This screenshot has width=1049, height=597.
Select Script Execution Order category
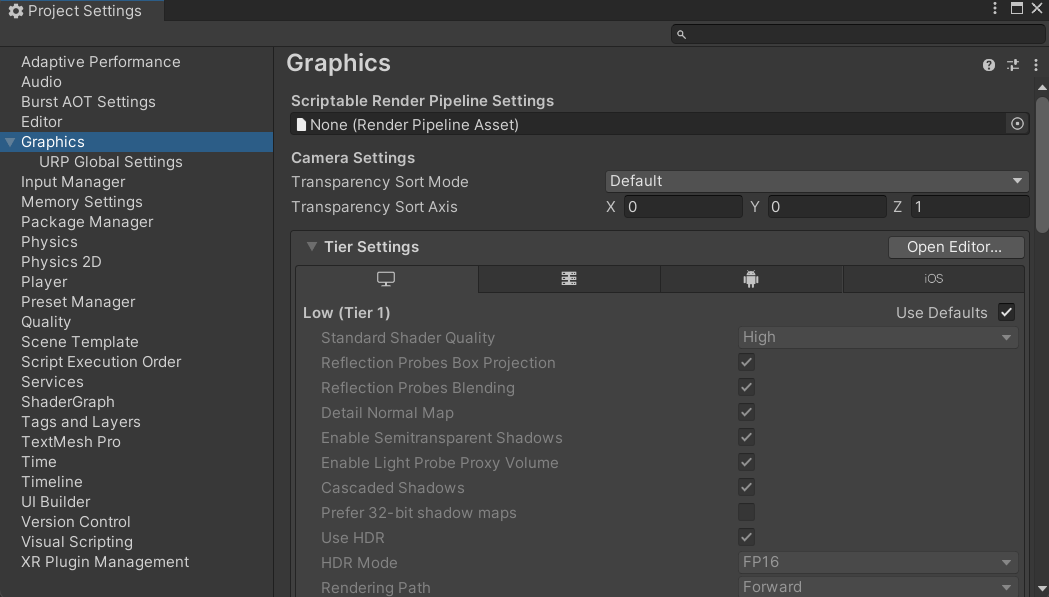click(101, 362)
